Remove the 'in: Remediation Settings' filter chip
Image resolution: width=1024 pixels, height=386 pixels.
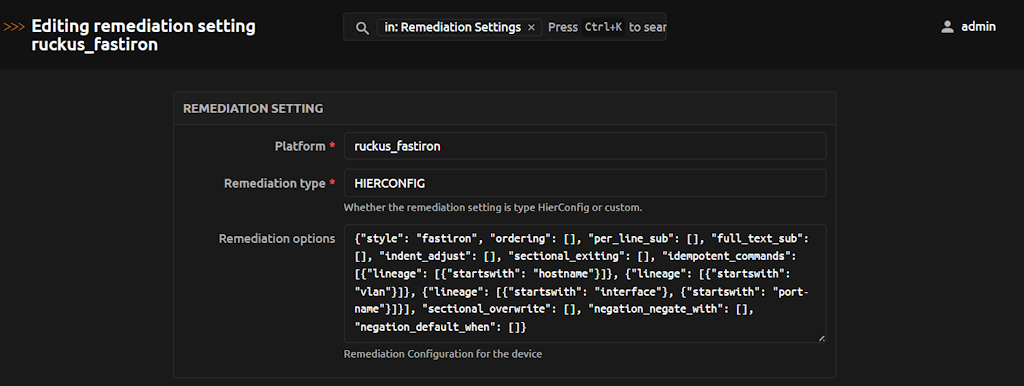click(x=531, y=27)
